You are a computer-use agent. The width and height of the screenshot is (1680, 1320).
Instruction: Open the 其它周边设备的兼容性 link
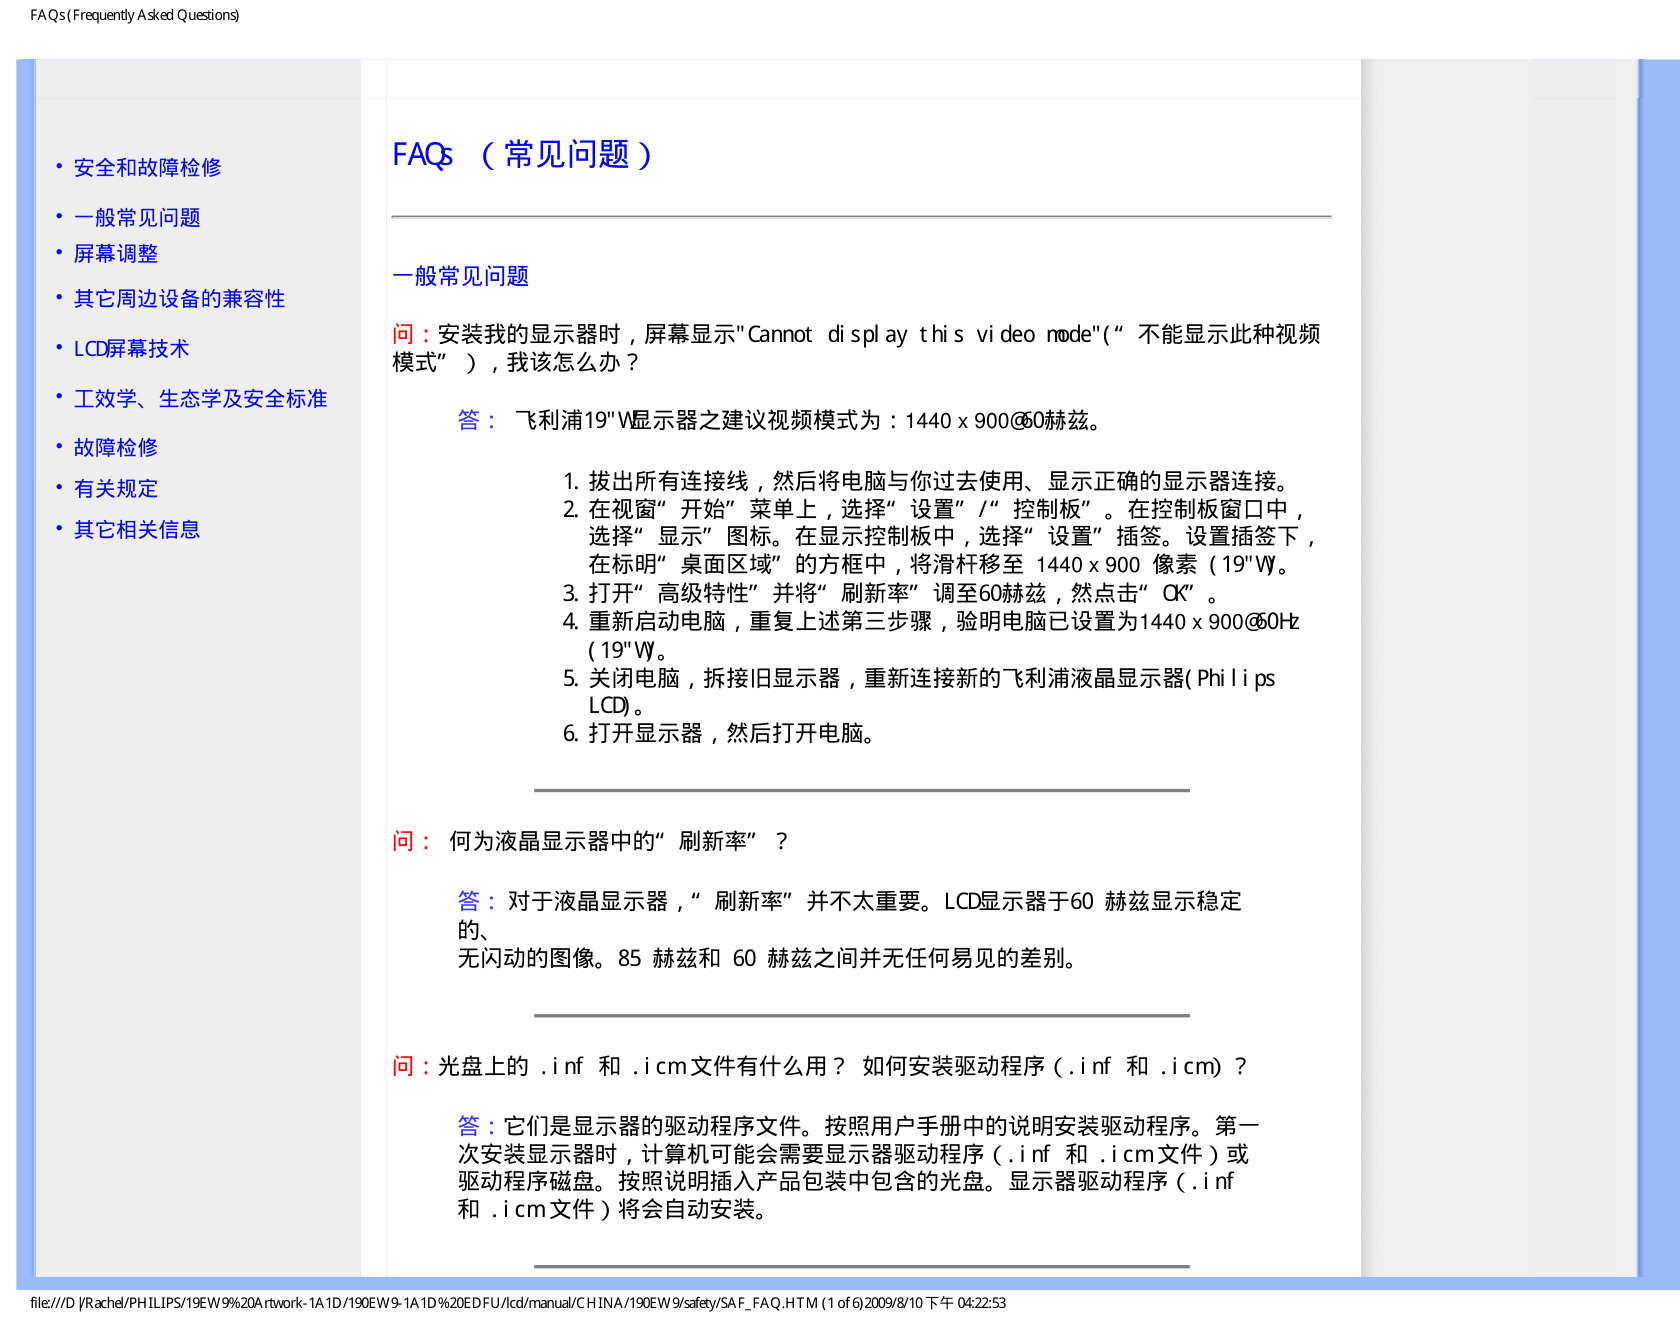coord(179,299)
